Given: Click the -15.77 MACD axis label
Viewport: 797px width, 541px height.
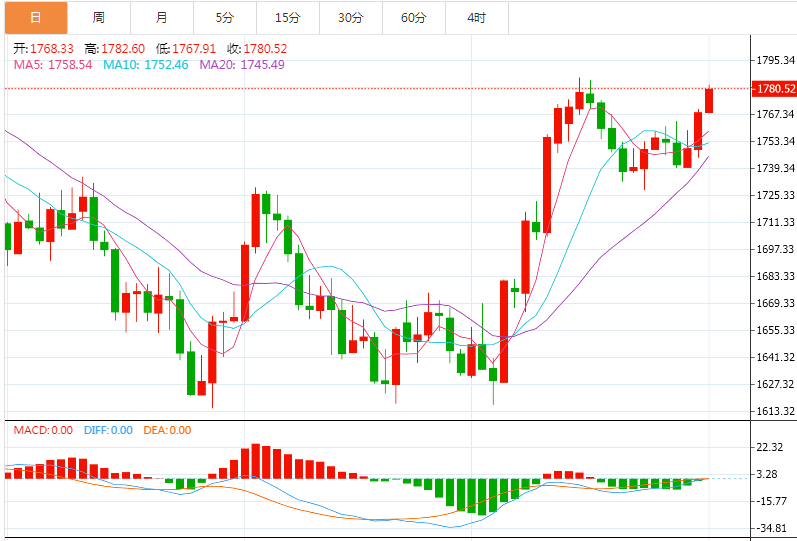Looking at the screenshot, I should point(770,501).
